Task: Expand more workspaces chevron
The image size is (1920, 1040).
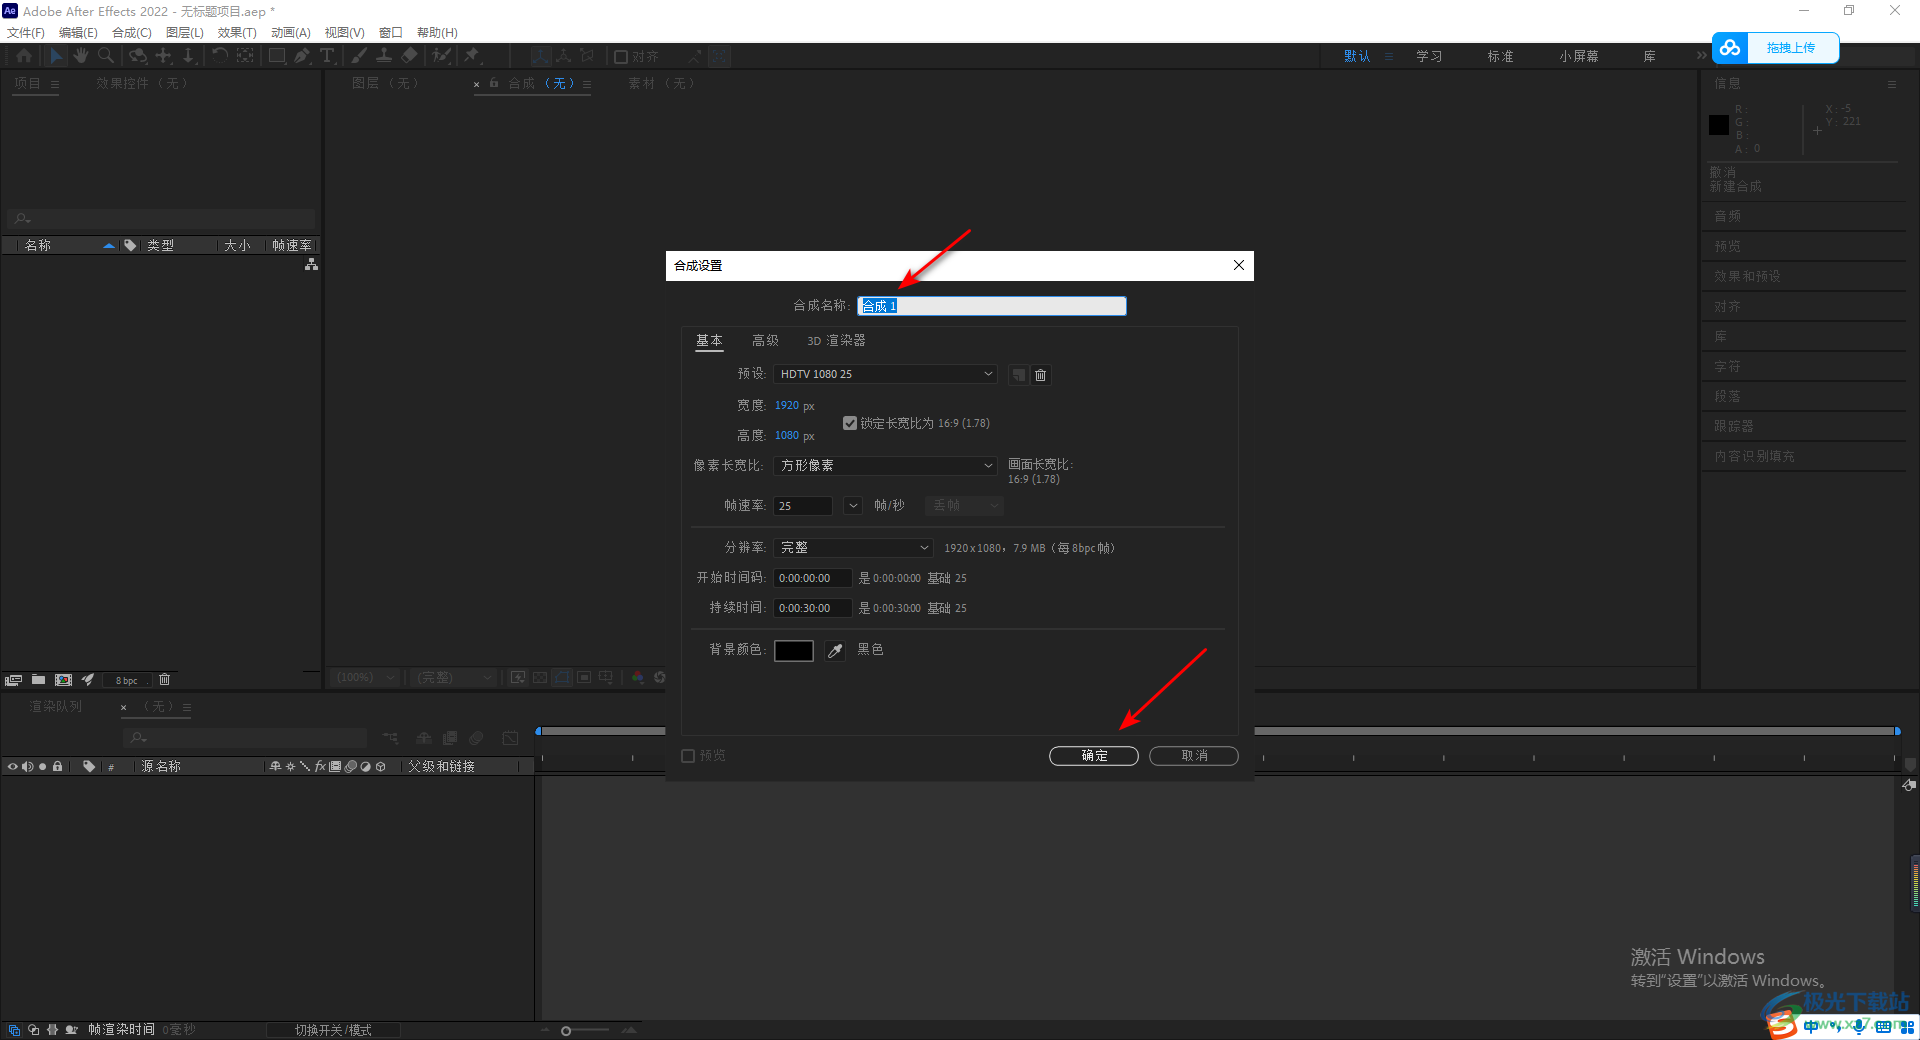Action: 1701,56
